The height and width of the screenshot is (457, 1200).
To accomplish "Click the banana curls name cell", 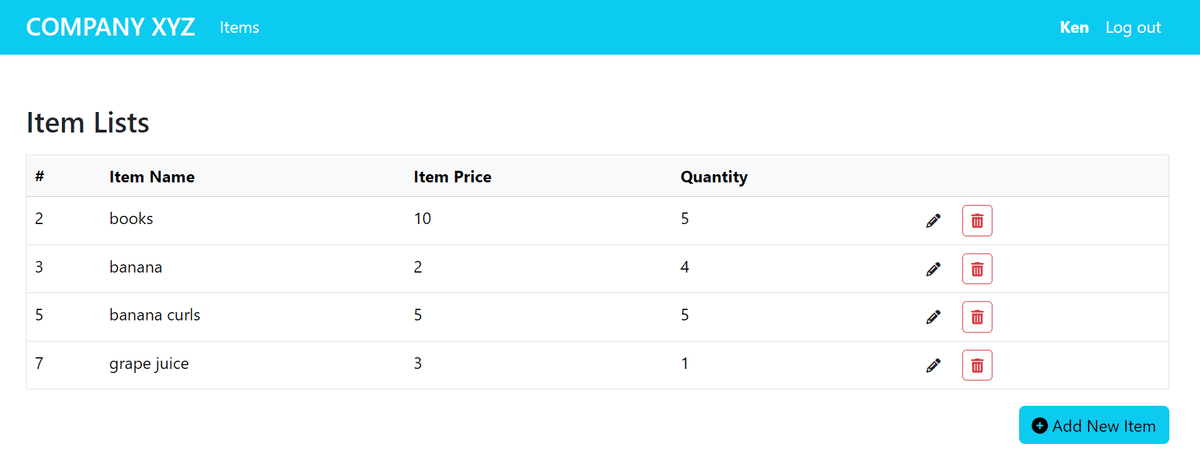I will (x=155, y=315).
